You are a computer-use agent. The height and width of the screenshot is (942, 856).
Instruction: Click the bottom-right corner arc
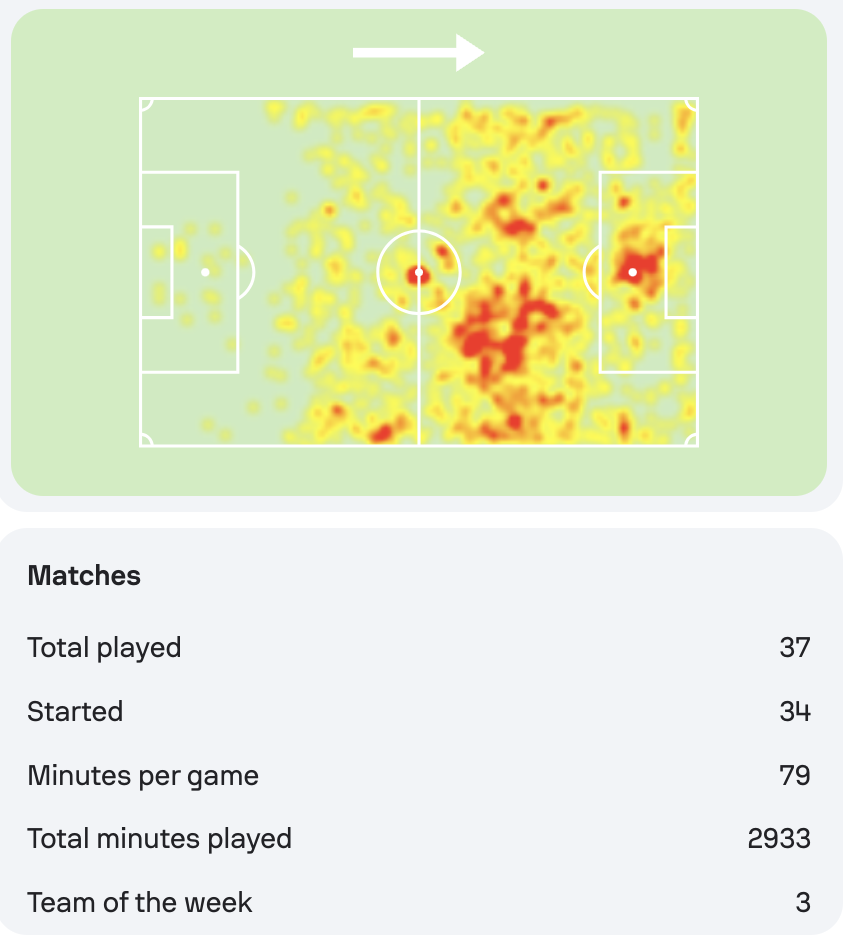tap(691, 440)
